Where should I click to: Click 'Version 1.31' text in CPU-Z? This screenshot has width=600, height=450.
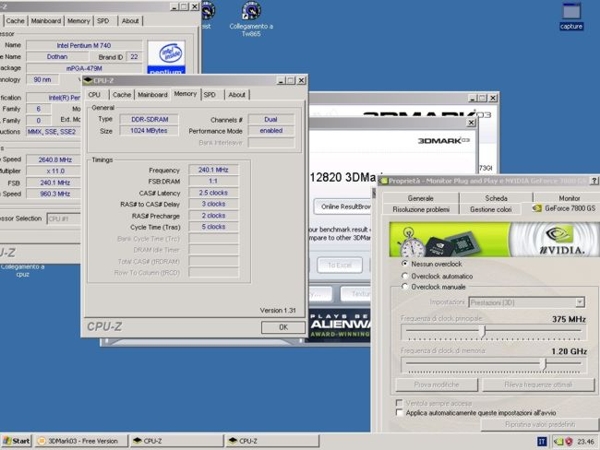click(x=277, y=310)
